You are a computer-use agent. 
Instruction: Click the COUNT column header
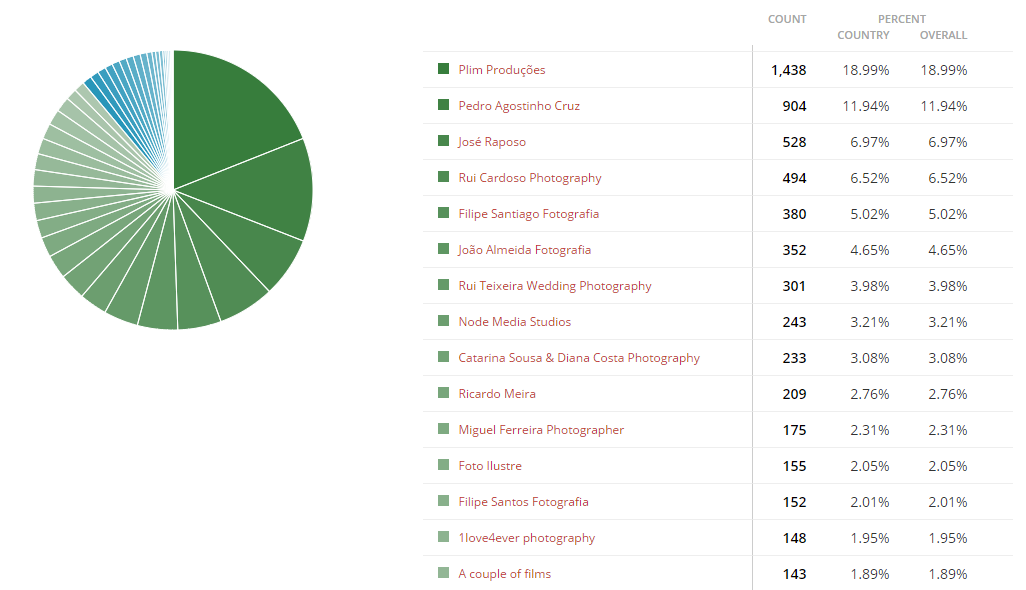click(787, 20)
